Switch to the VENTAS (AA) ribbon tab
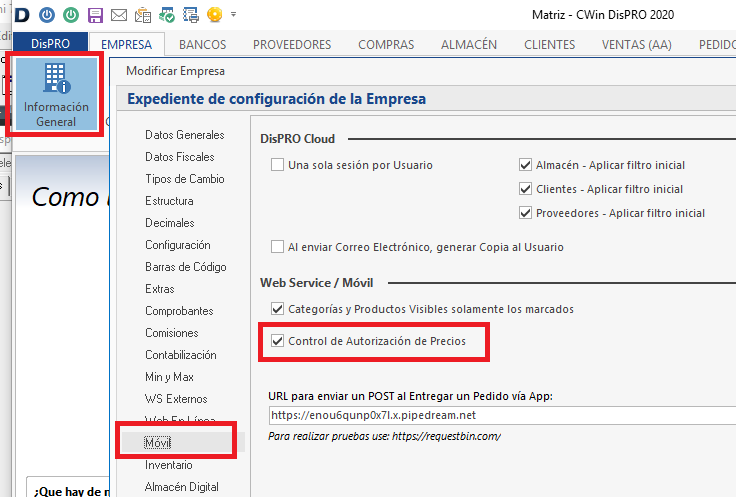The height and width of the screenshot is (497, 736). [637, 45]
